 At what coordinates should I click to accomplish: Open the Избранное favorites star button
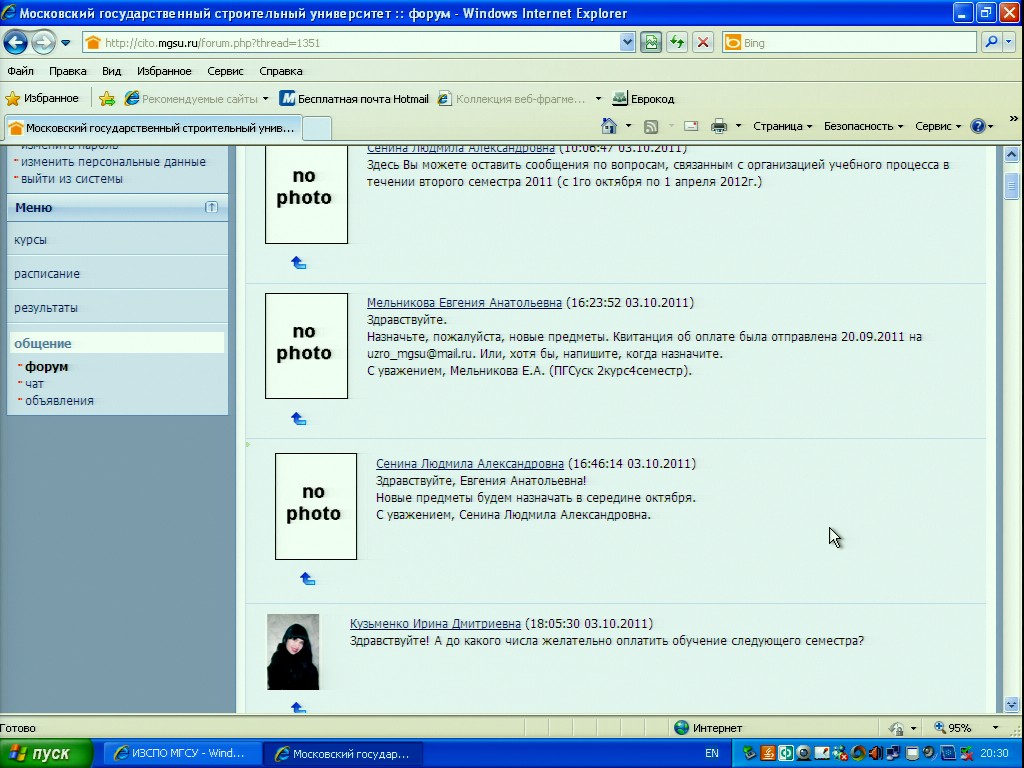point(42,99)
